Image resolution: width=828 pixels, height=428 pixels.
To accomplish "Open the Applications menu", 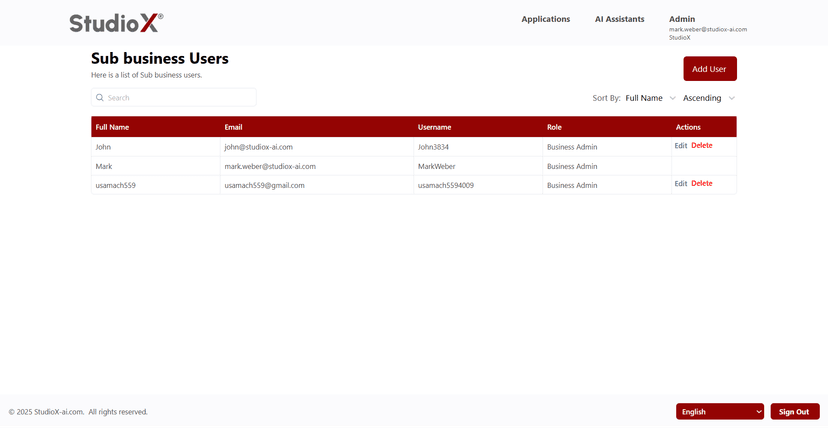I will tap(545, 19).
